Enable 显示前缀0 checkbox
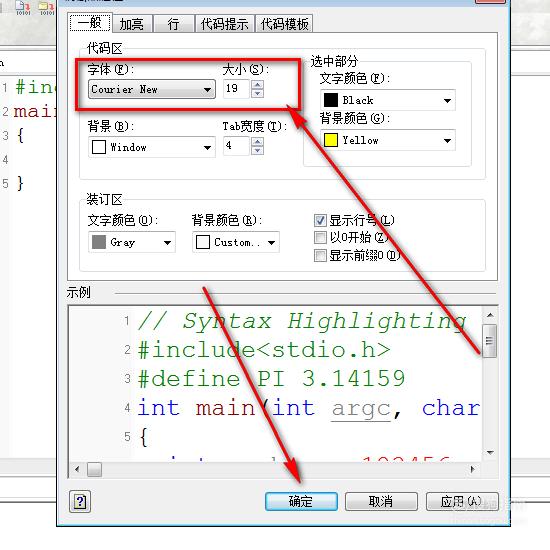This screenshot has height=550, width=550. pyautogui.click(x=320, y=255)
